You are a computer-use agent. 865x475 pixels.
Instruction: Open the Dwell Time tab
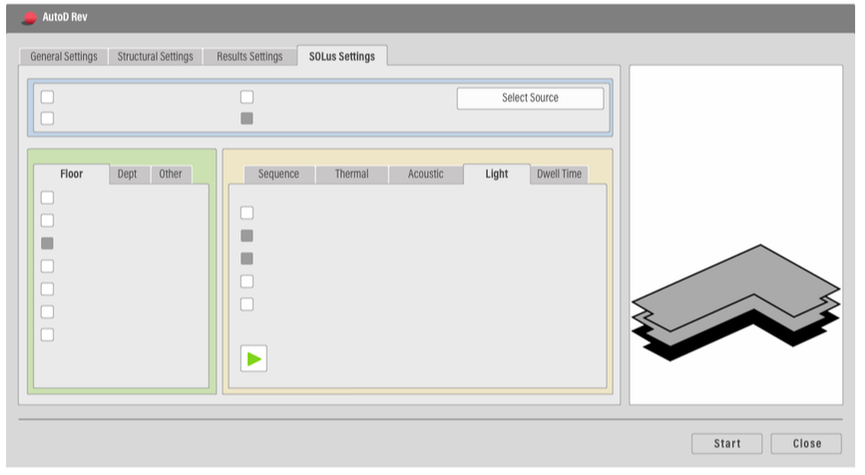pos(559,174)
